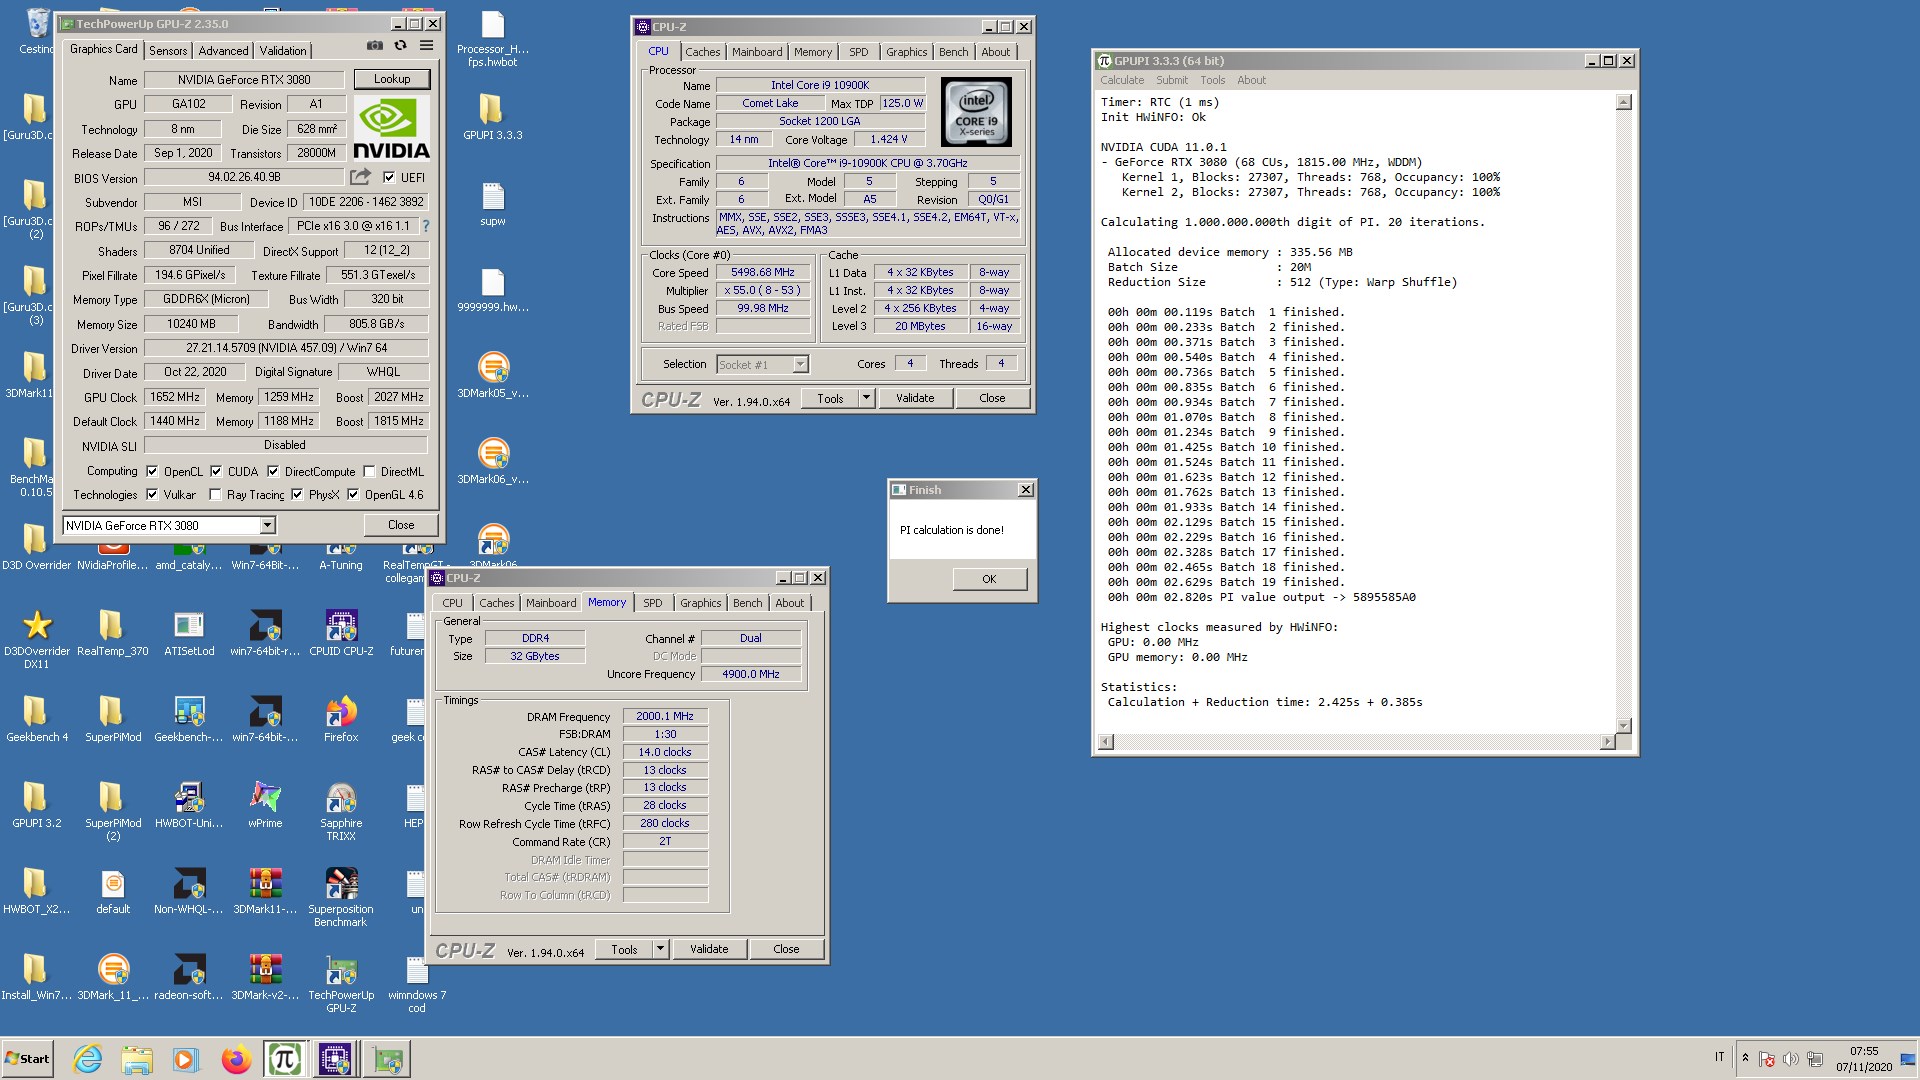The image size is (1920, 1080).
Task: Toggle the UEFI checkbox in GPU-Z
Action: pyautogui.click(x=388, y=177)
